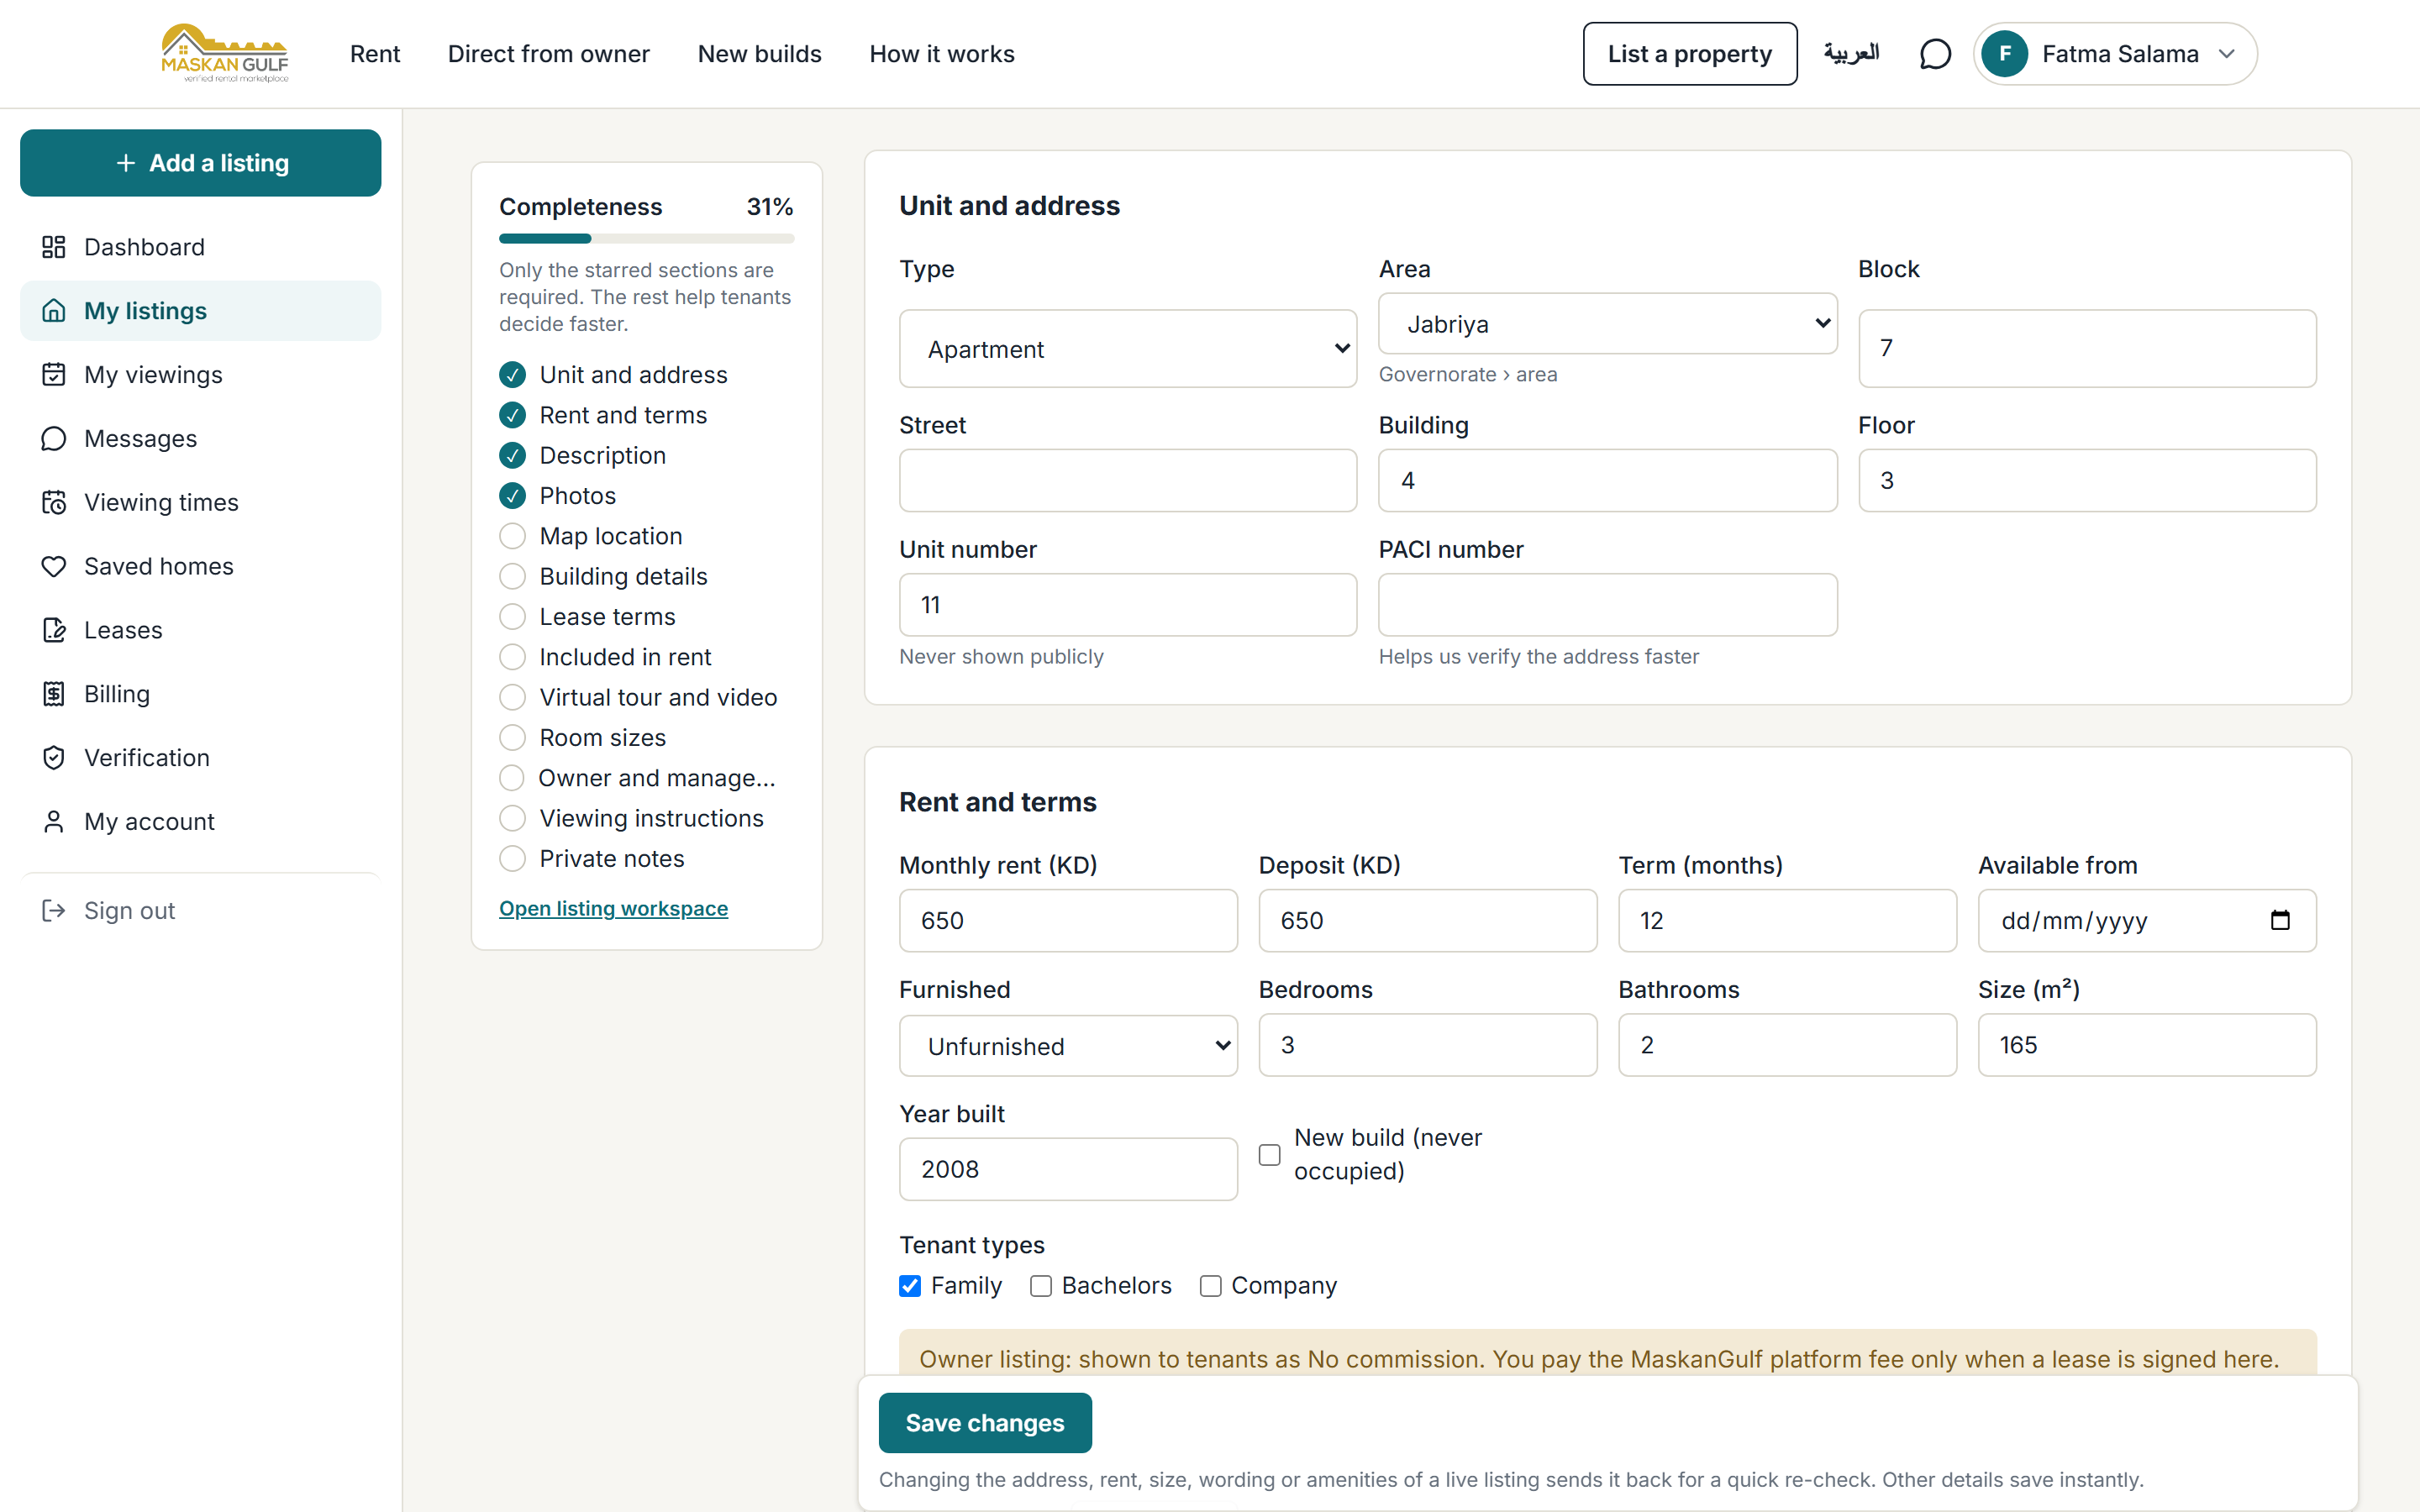Select the Map location section circle
2420x1512 pixels.
tap(512, 536)
